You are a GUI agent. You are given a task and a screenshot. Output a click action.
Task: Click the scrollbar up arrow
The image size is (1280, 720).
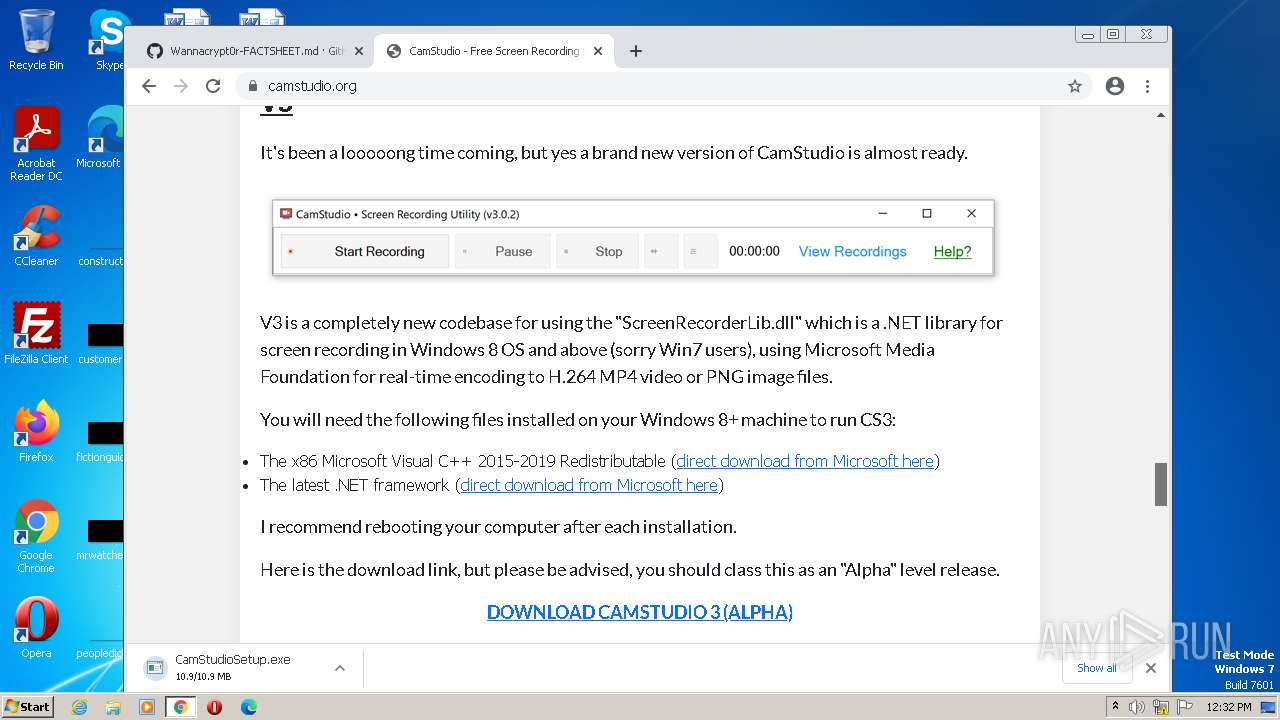coord(1161,115)
